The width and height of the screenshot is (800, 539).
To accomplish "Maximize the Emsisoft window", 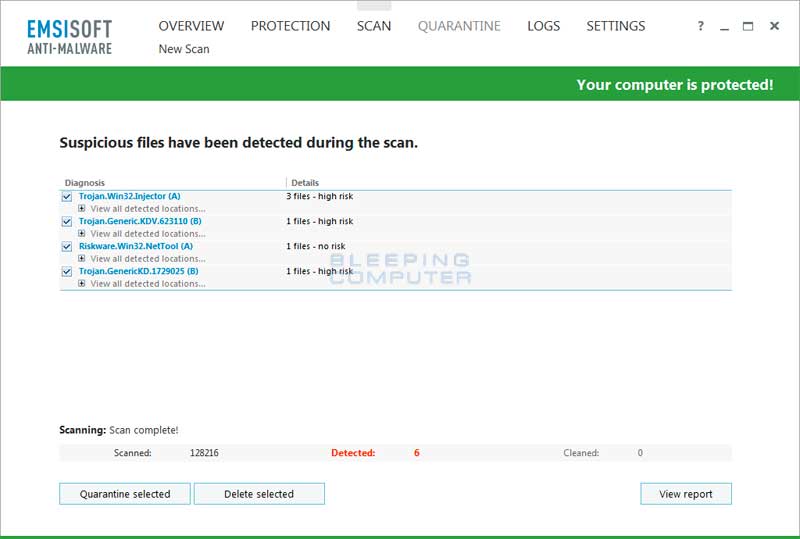I will (x=748, y=26).
